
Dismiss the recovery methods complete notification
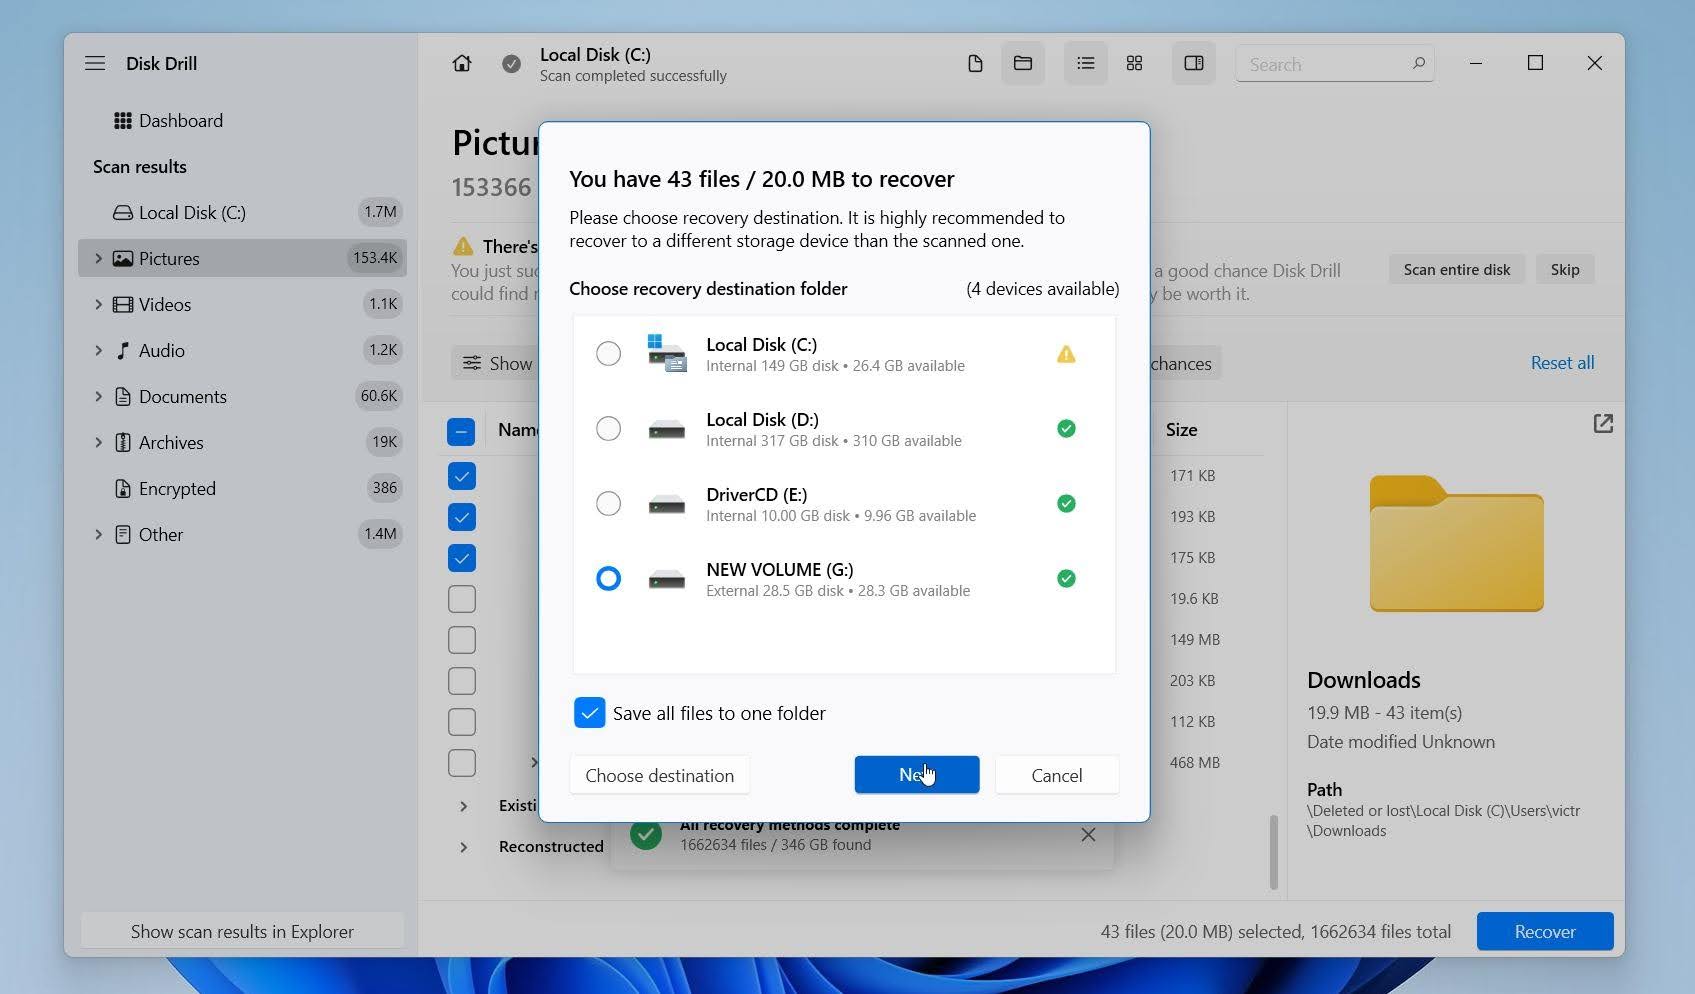click(1088, 835)
